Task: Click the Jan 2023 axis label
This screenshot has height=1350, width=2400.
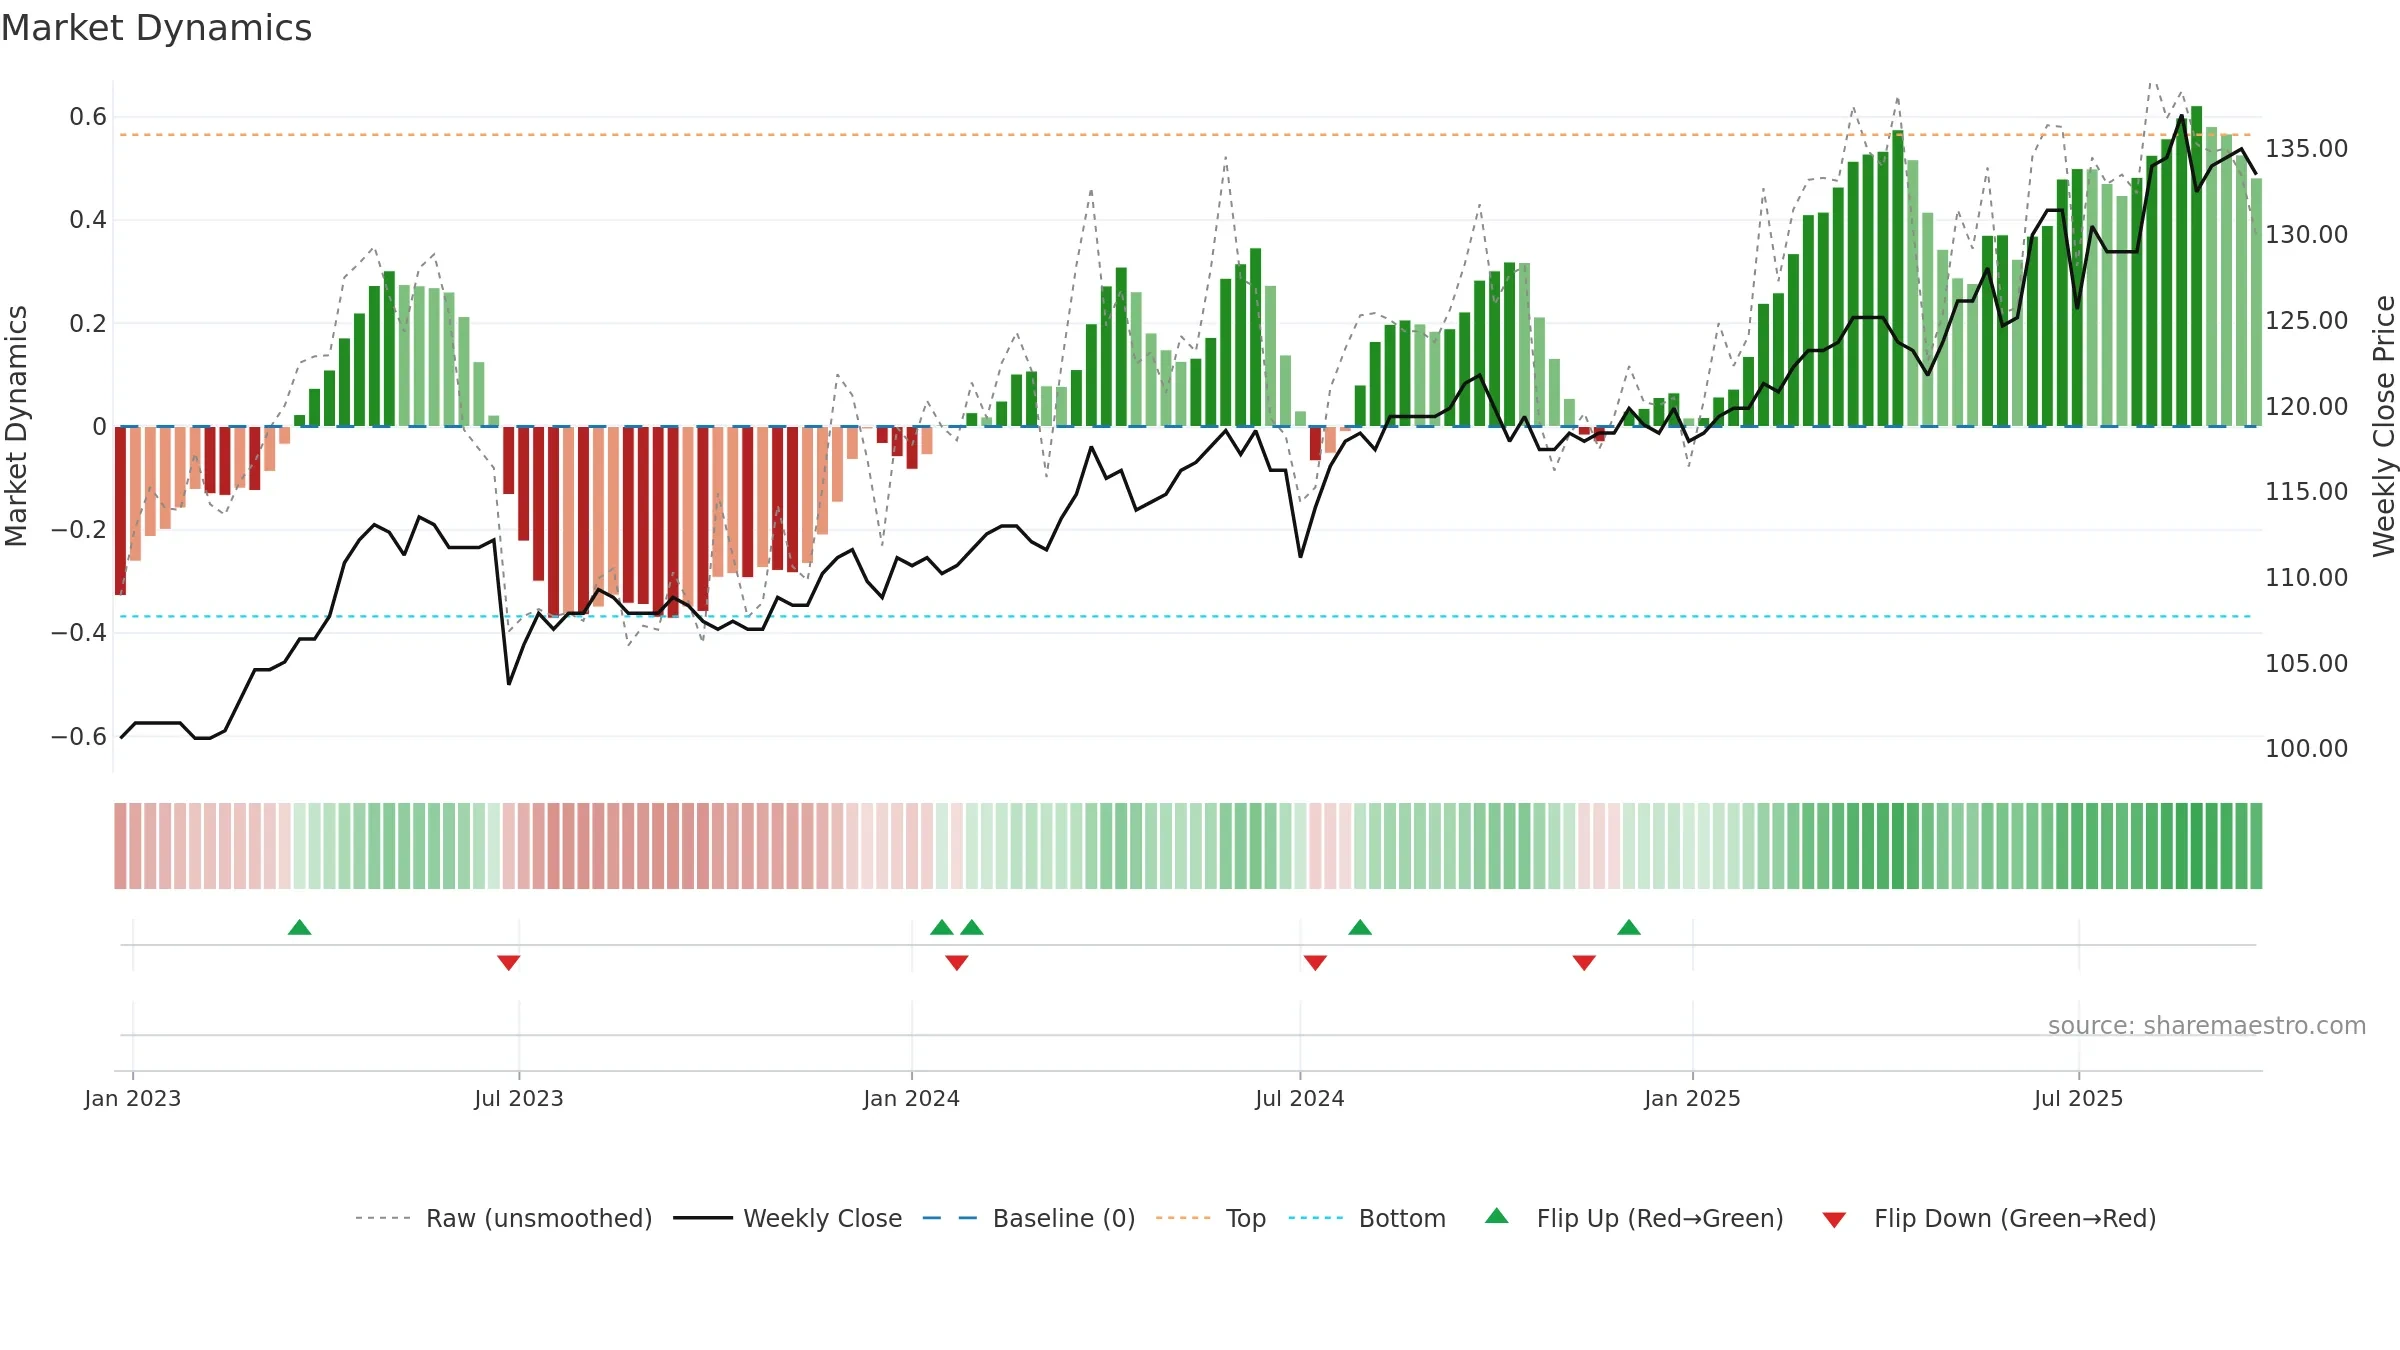Action: (x=133, y=1098)
